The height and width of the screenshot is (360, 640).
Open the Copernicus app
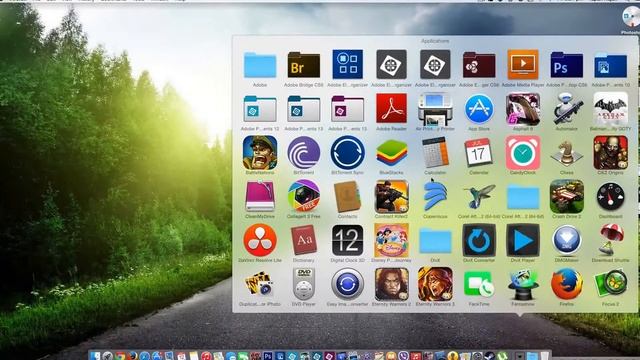(x=435, y=196)
